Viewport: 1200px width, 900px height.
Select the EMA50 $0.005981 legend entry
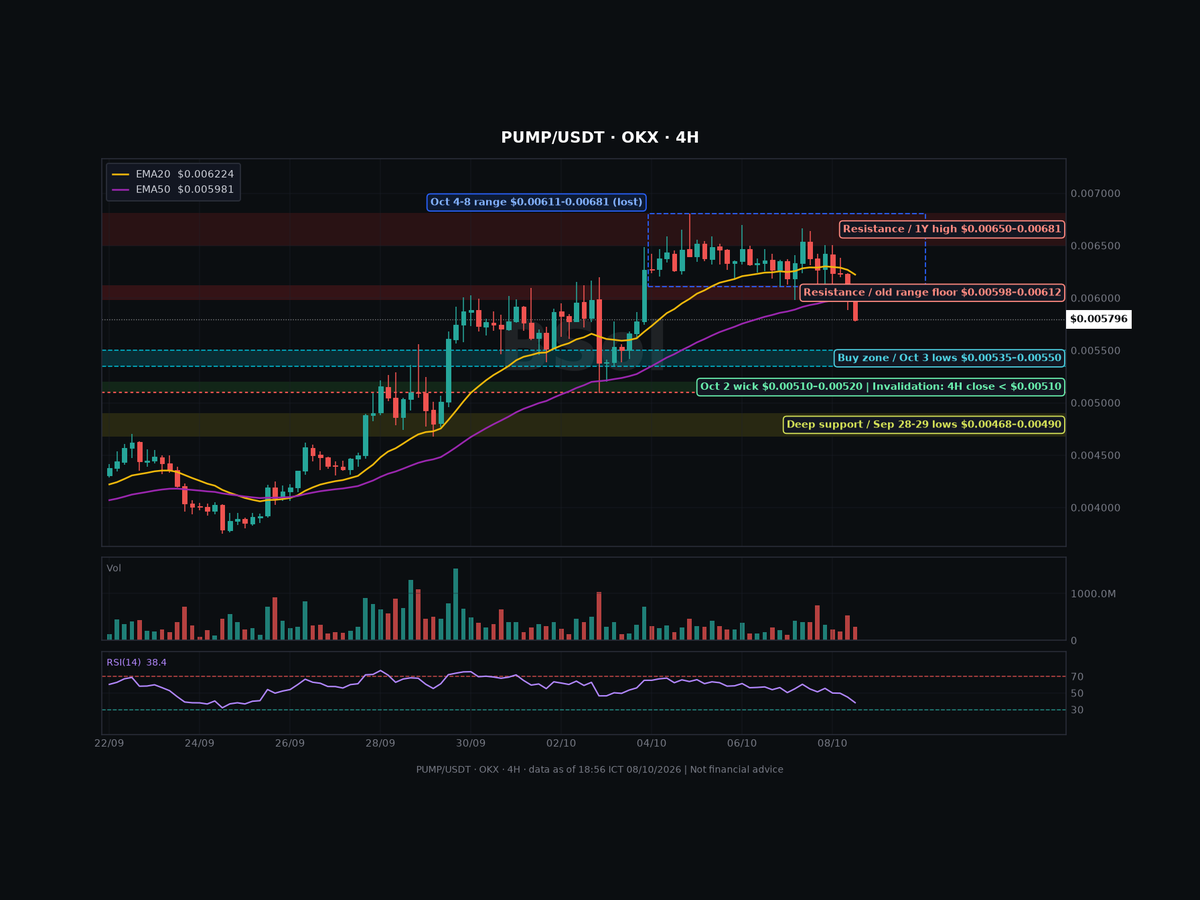171,189
